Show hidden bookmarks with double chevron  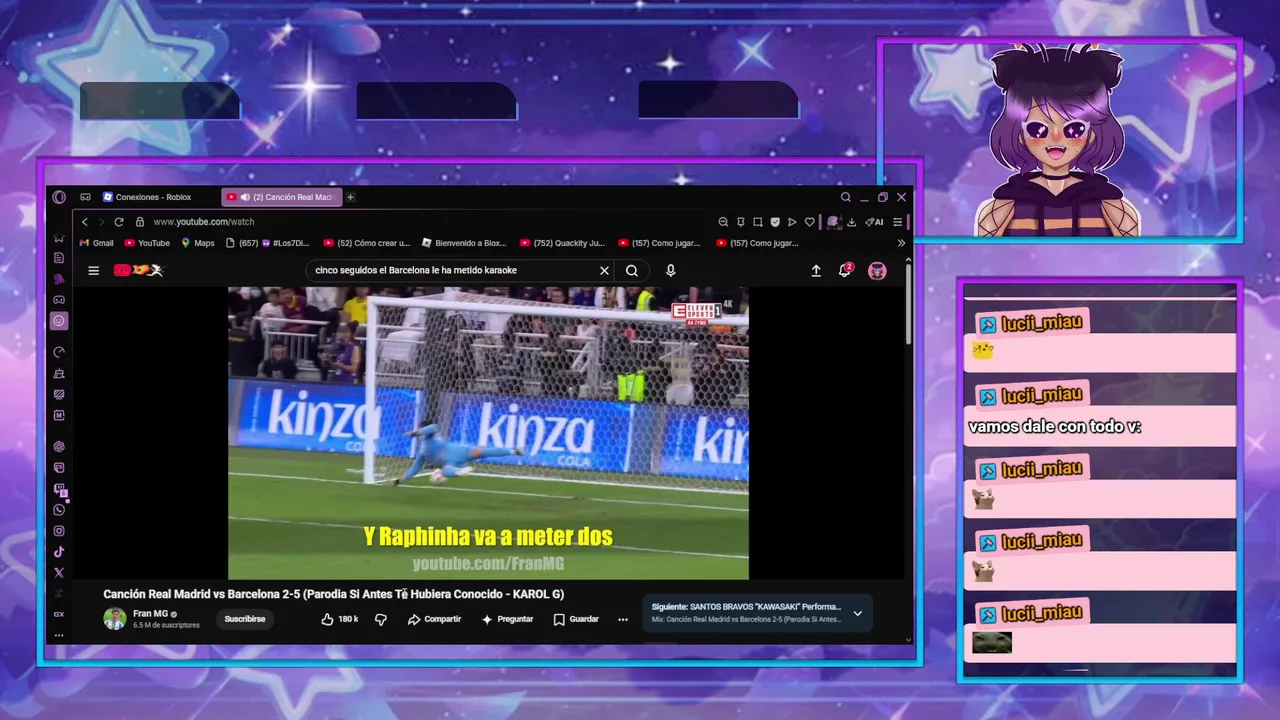pos(901,243)
